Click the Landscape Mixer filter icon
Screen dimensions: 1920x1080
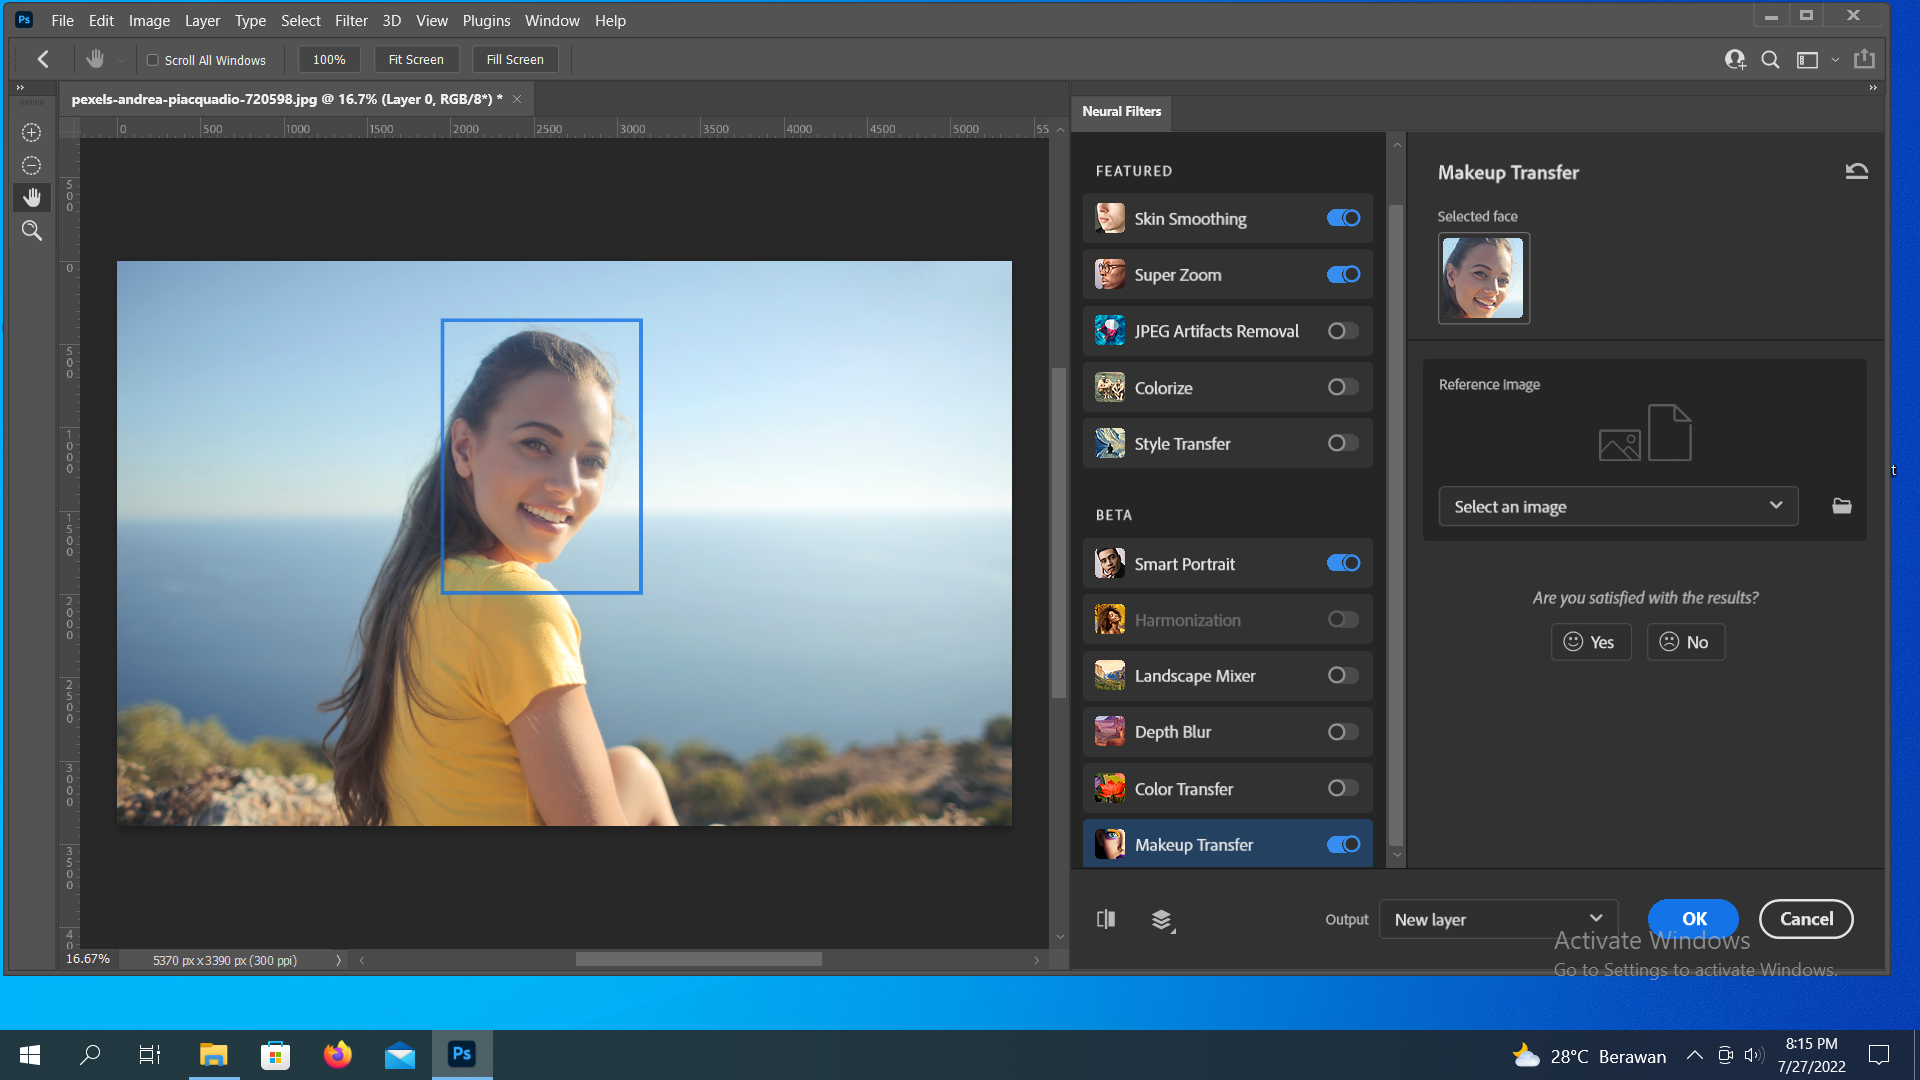coord(1110,676)
